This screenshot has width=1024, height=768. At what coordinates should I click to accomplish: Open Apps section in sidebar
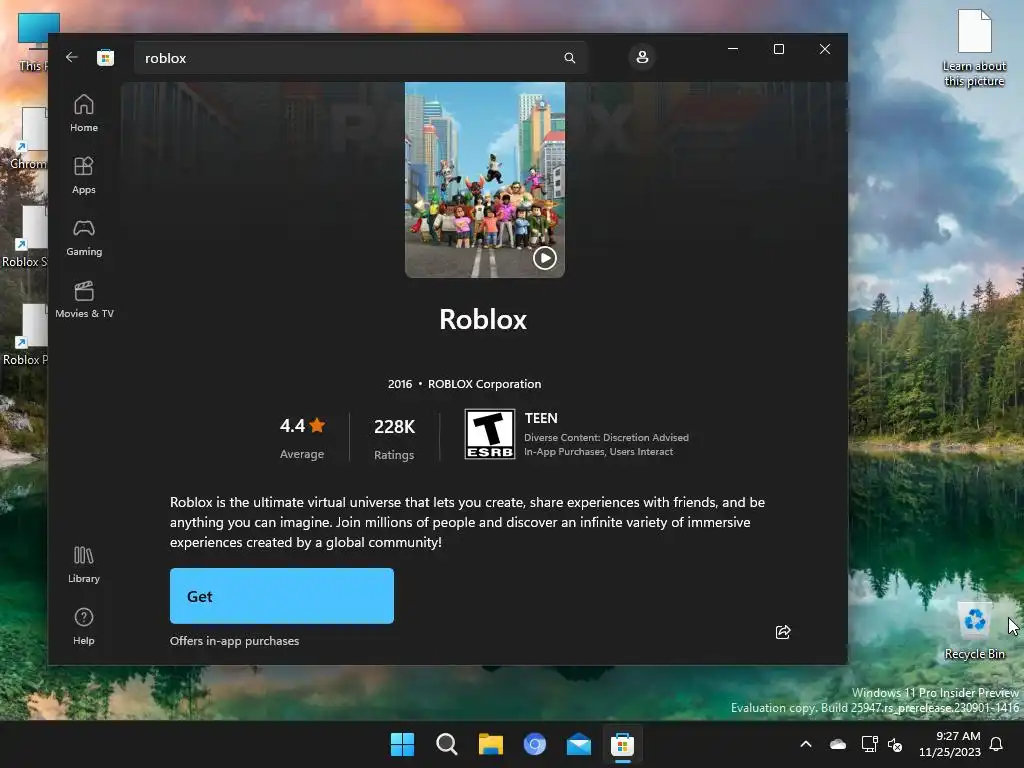click(84, 175)
